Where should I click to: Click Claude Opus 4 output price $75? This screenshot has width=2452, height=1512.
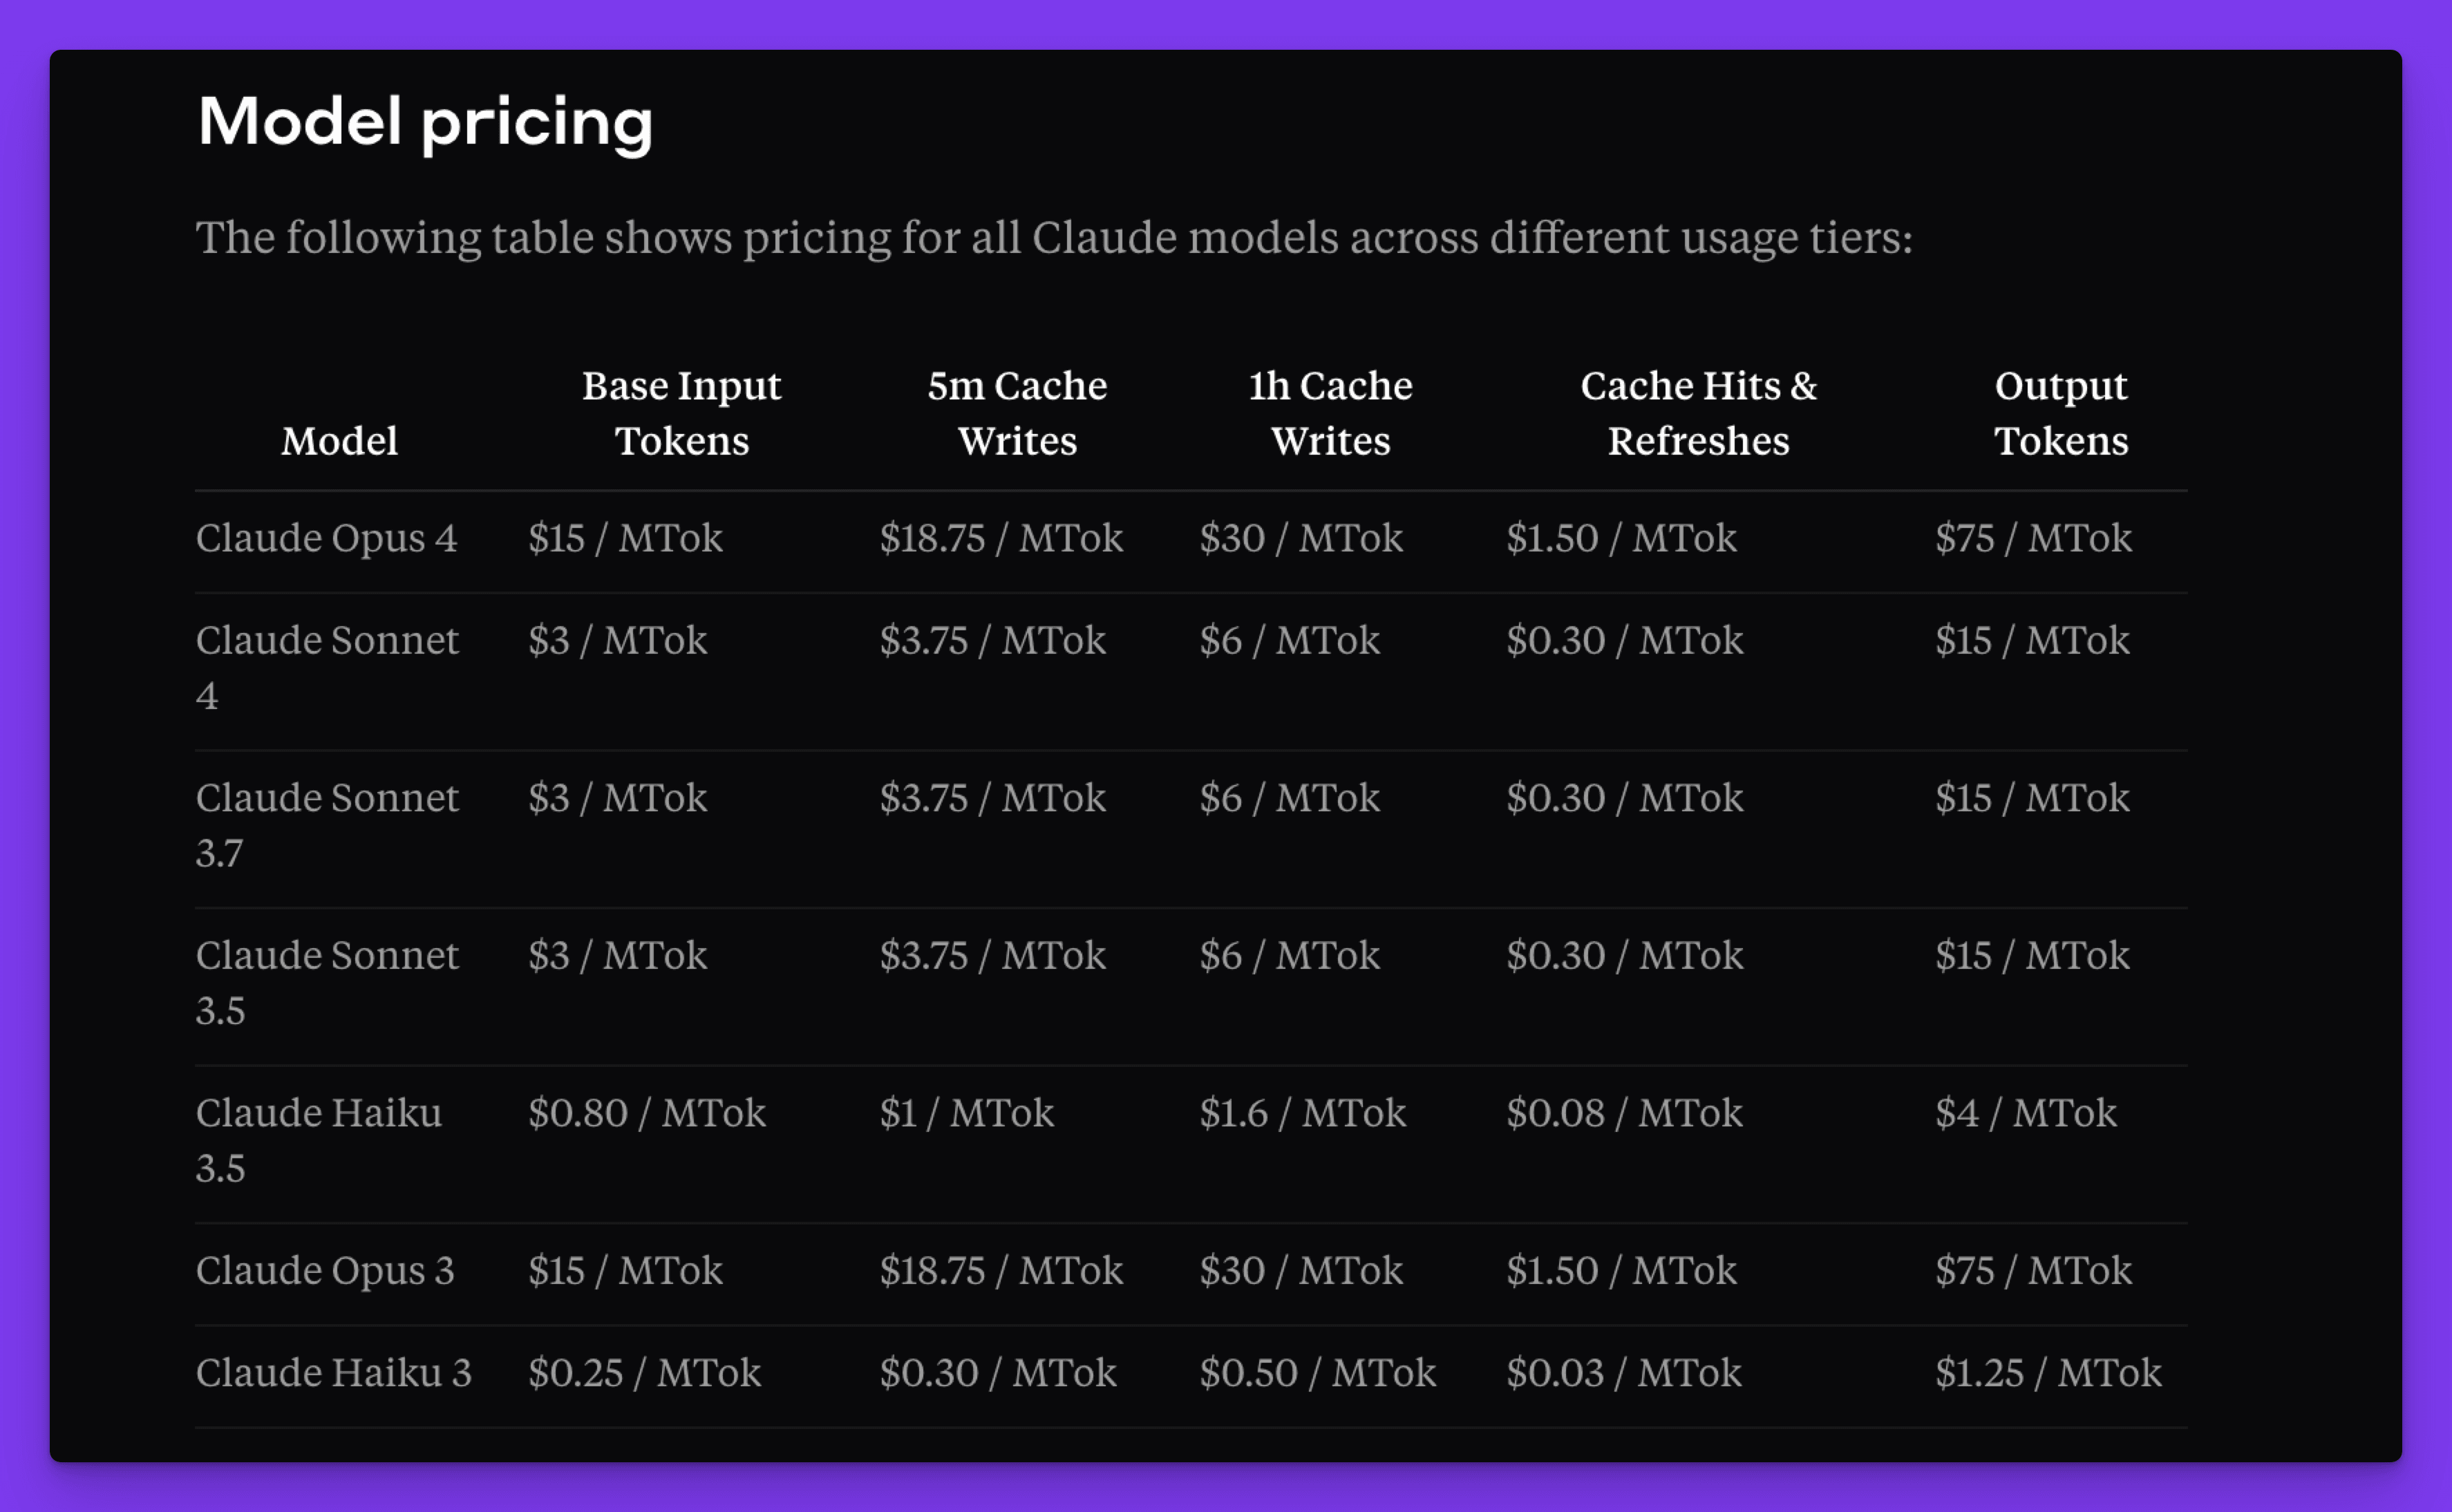pos(2033,538)
